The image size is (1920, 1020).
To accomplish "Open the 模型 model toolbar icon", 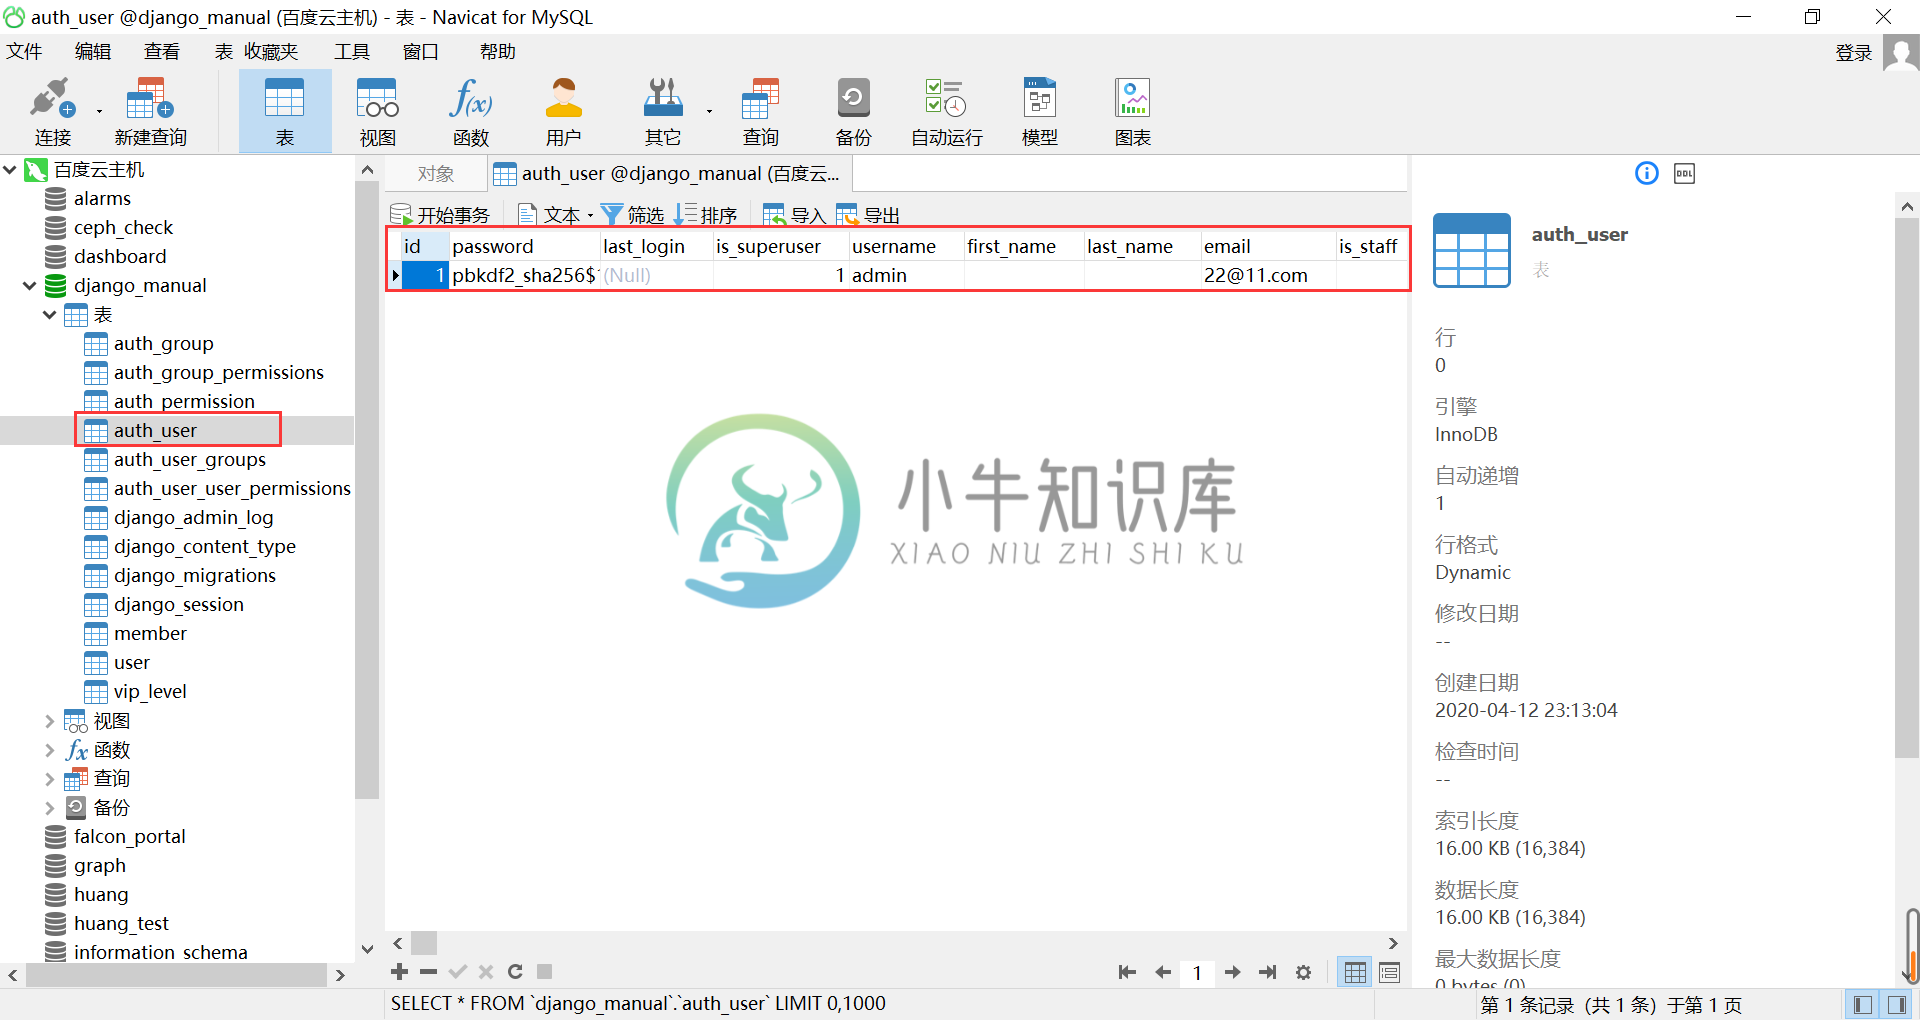I will click(x=1040, y=110).
